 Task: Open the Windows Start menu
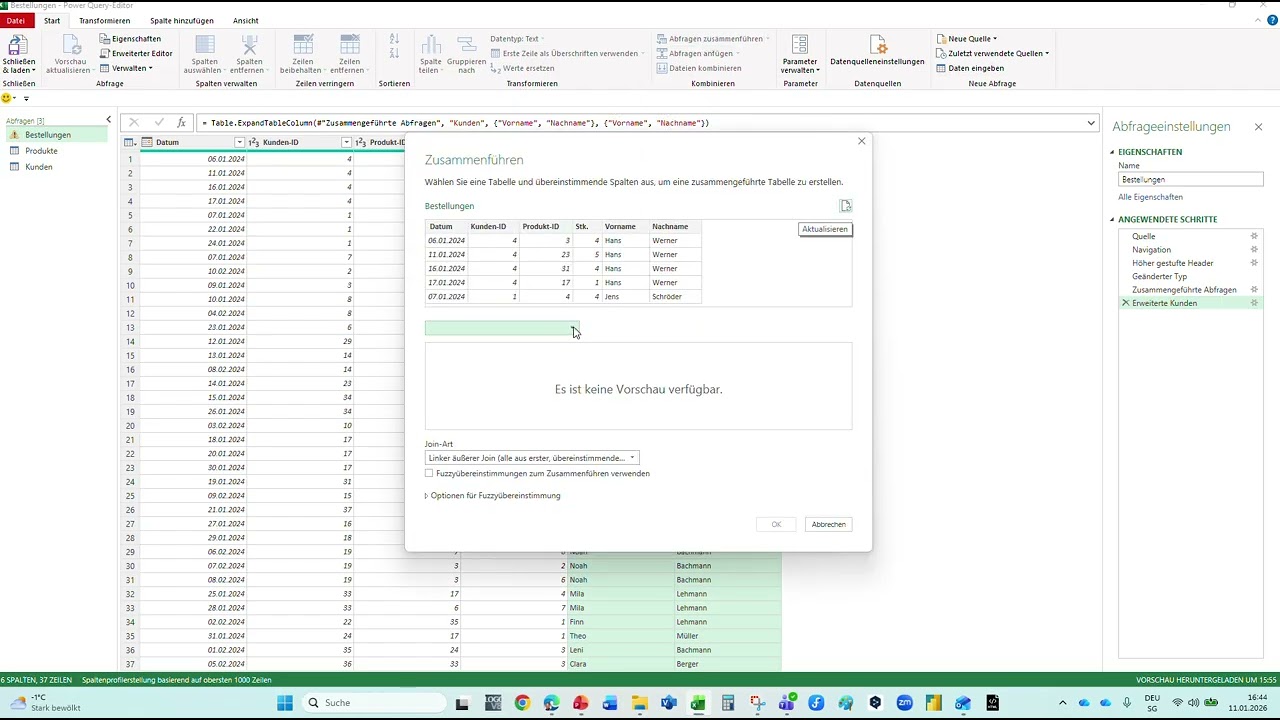[x=285, y=703]
